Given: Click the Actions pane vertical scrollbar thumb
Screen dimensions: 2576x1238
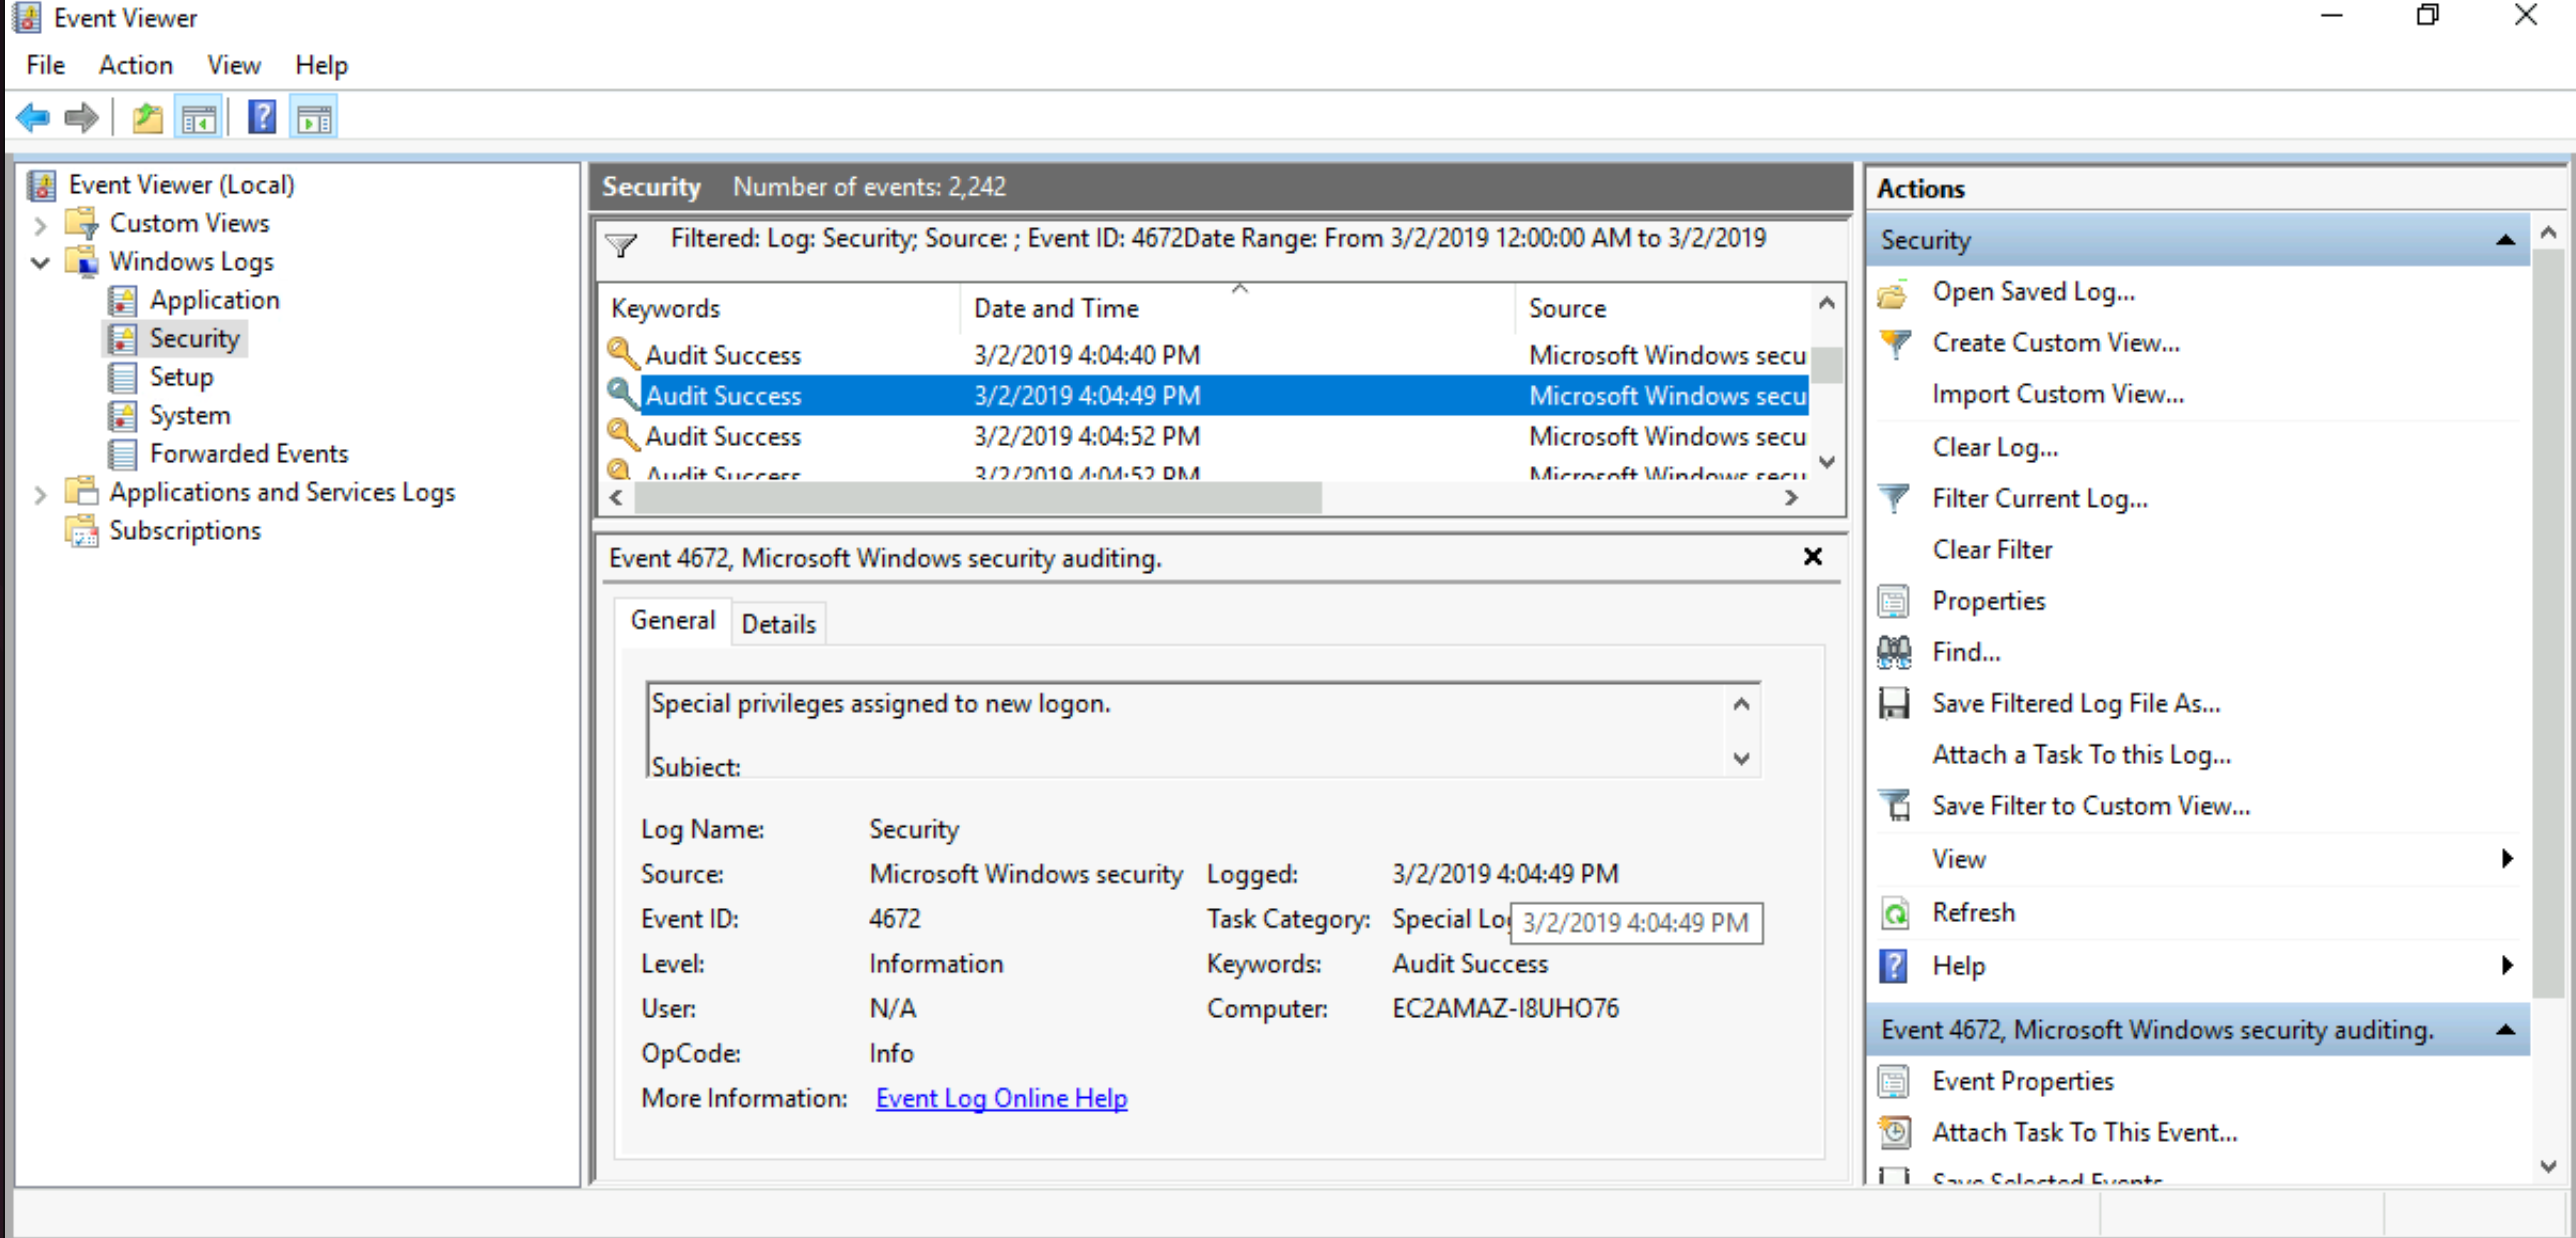Looking at the screenshot, I should pyautogui.click(x=2547, y=624).
